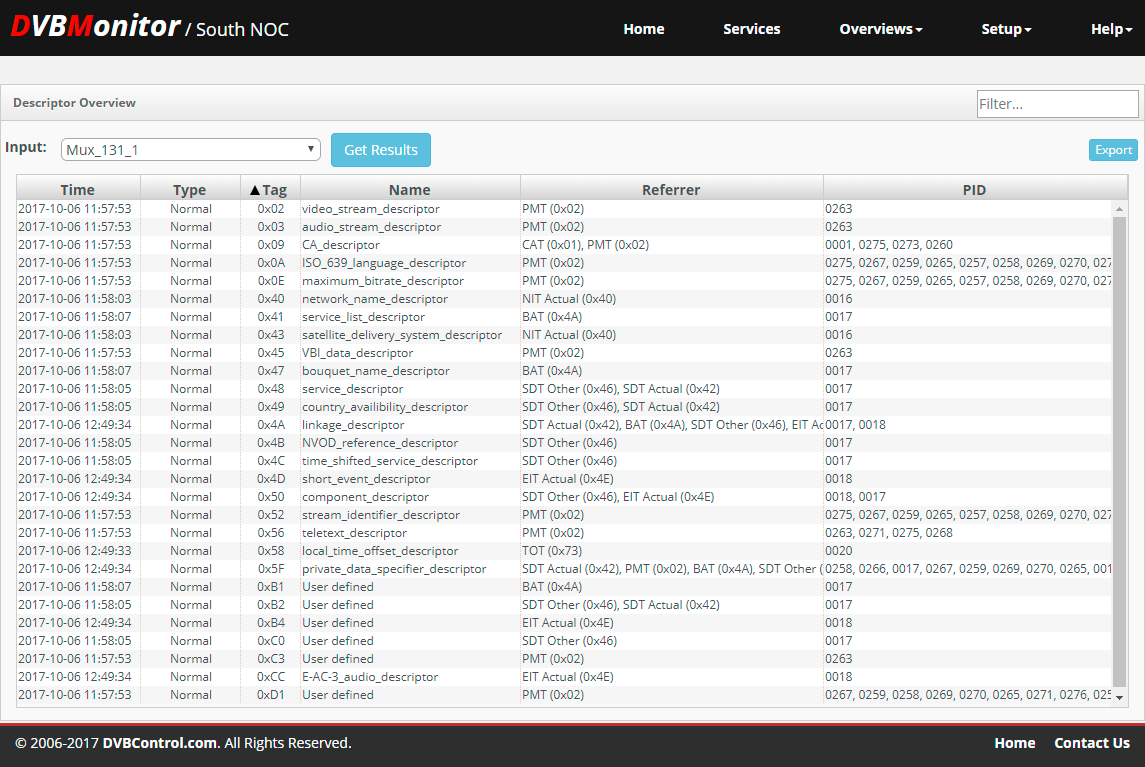The width and height of the screenshot is (1145, 767).
Task: Expand the Help dropdown menu
Action: 1111,29
